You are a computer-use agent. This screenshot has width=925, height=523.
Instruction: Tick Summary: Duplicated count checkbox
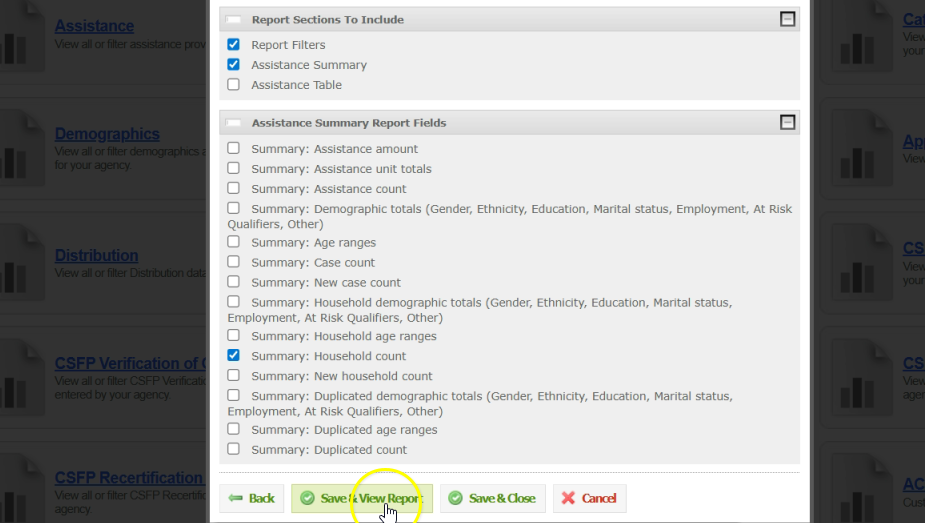(x=233, y=449)
